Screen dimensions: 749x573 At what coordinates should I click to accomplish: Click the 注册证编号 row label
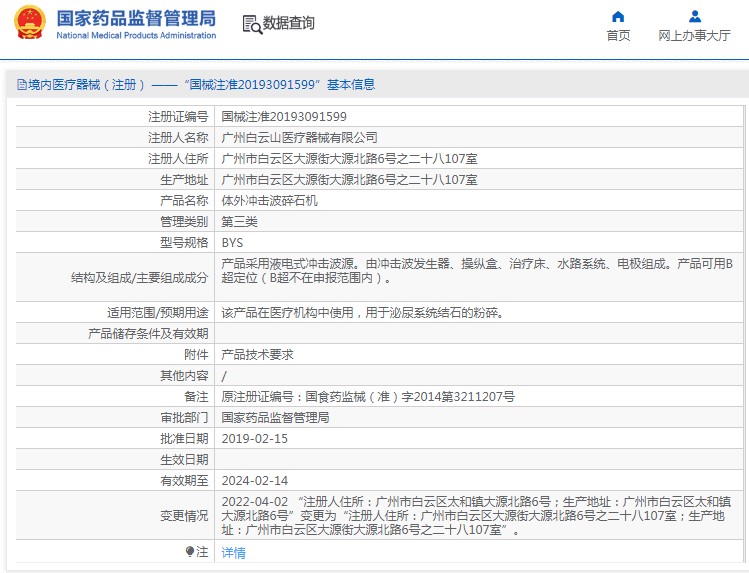tap(178, 117)
